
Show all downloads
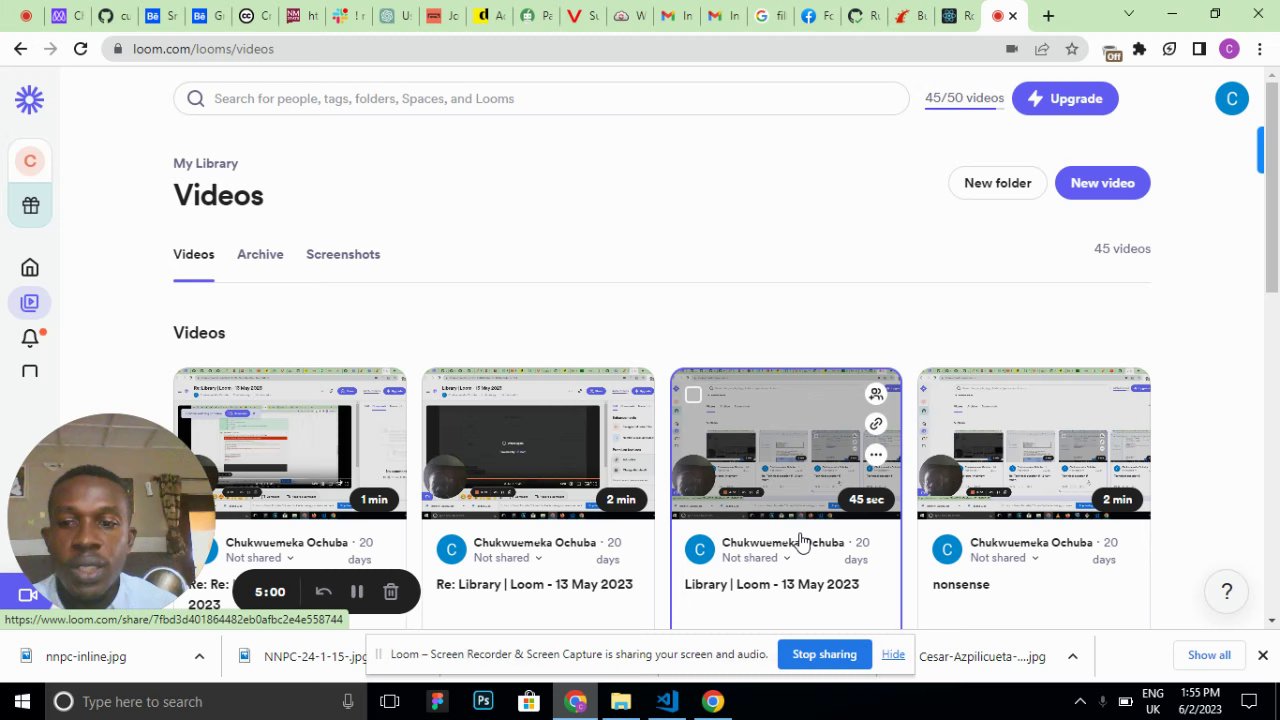[1209, 655]
